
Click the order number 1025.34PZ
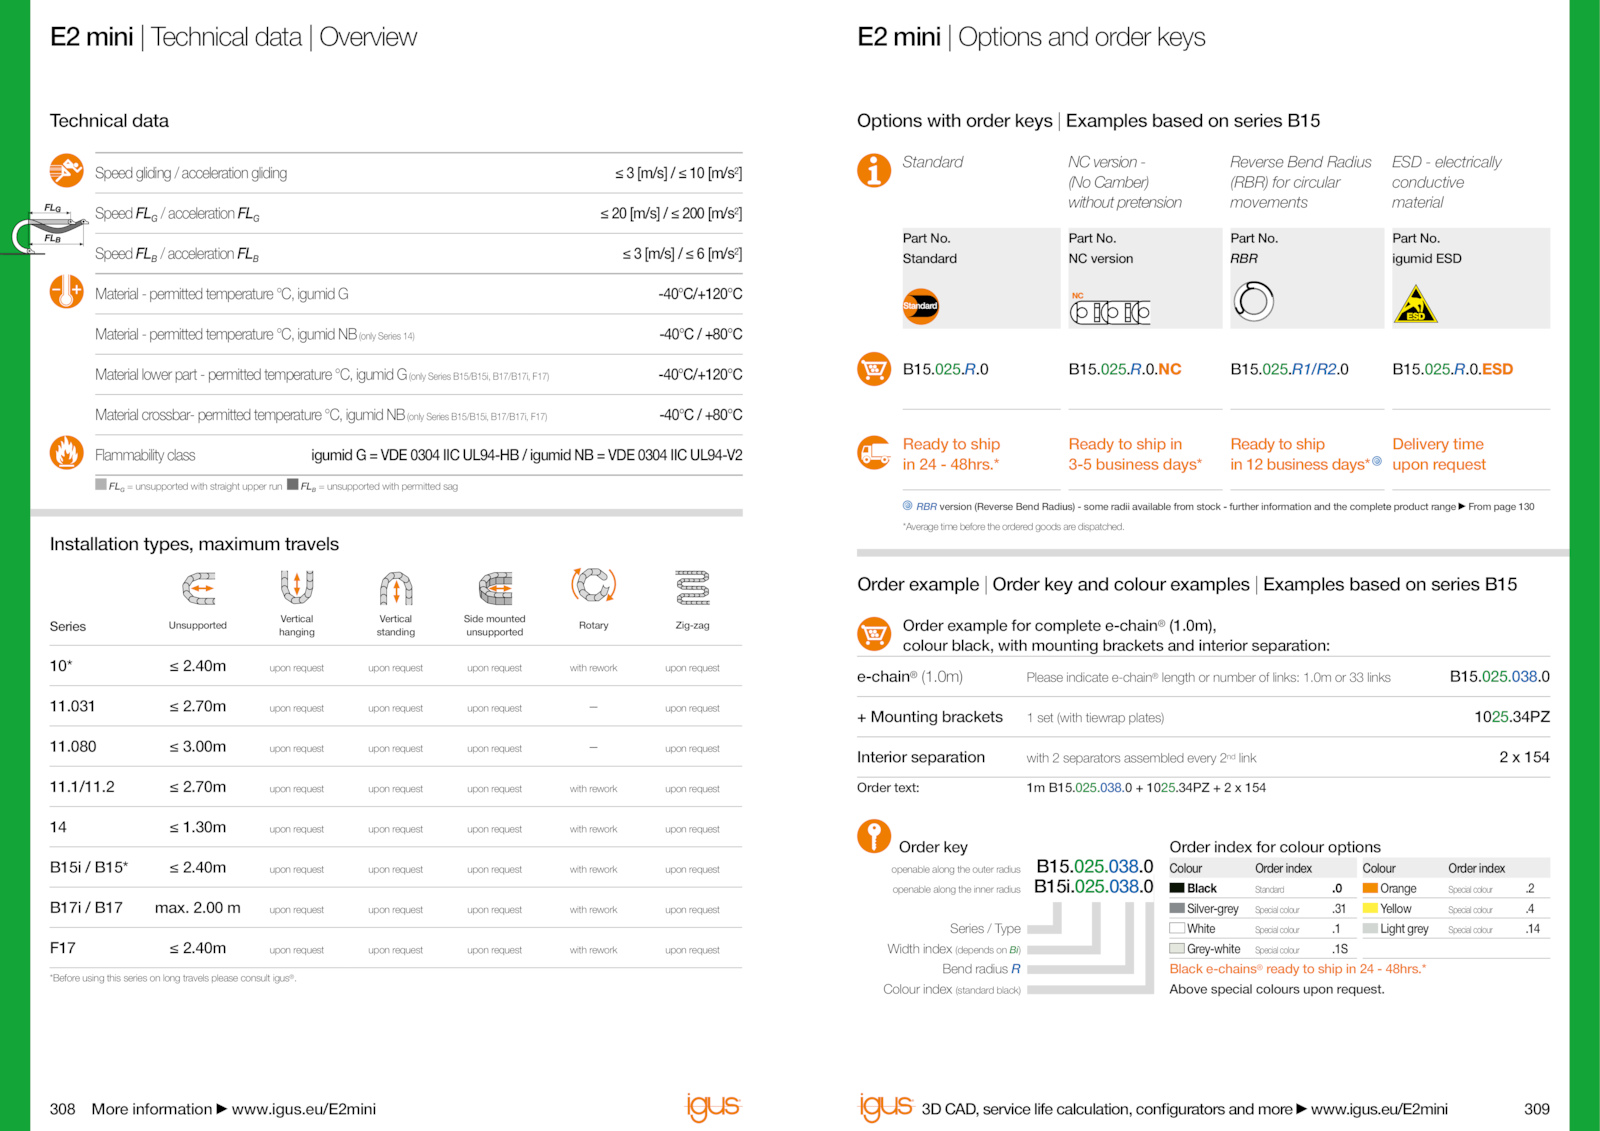pos(1512,717)
